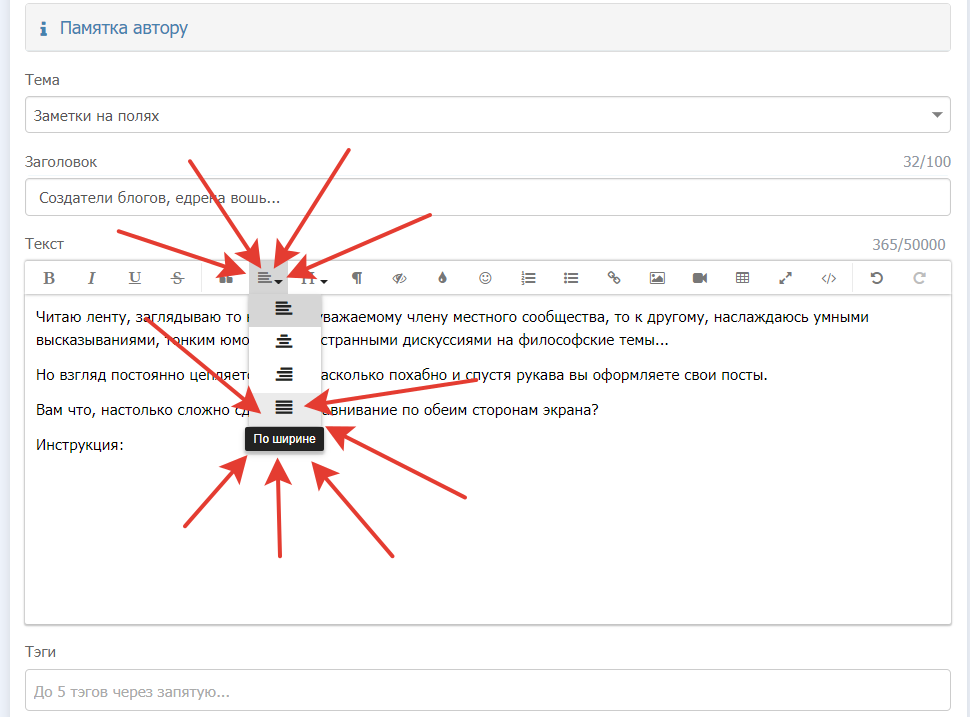The image size is (970, 717).
Task: Click the Тэги input field
Action: [x=487, y=691]
